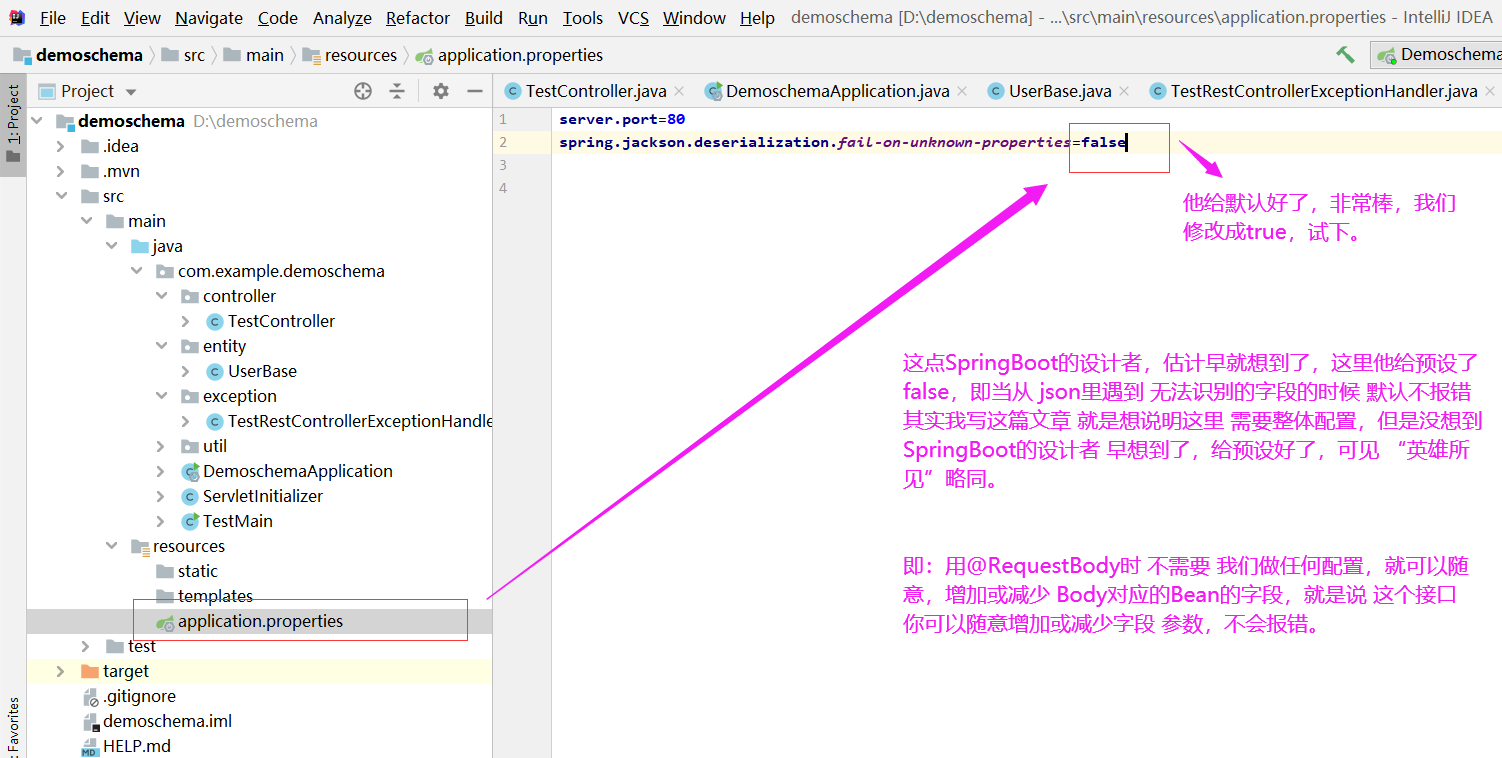
Task: Open the Project panel settings gear
Action: pos(438,90)
